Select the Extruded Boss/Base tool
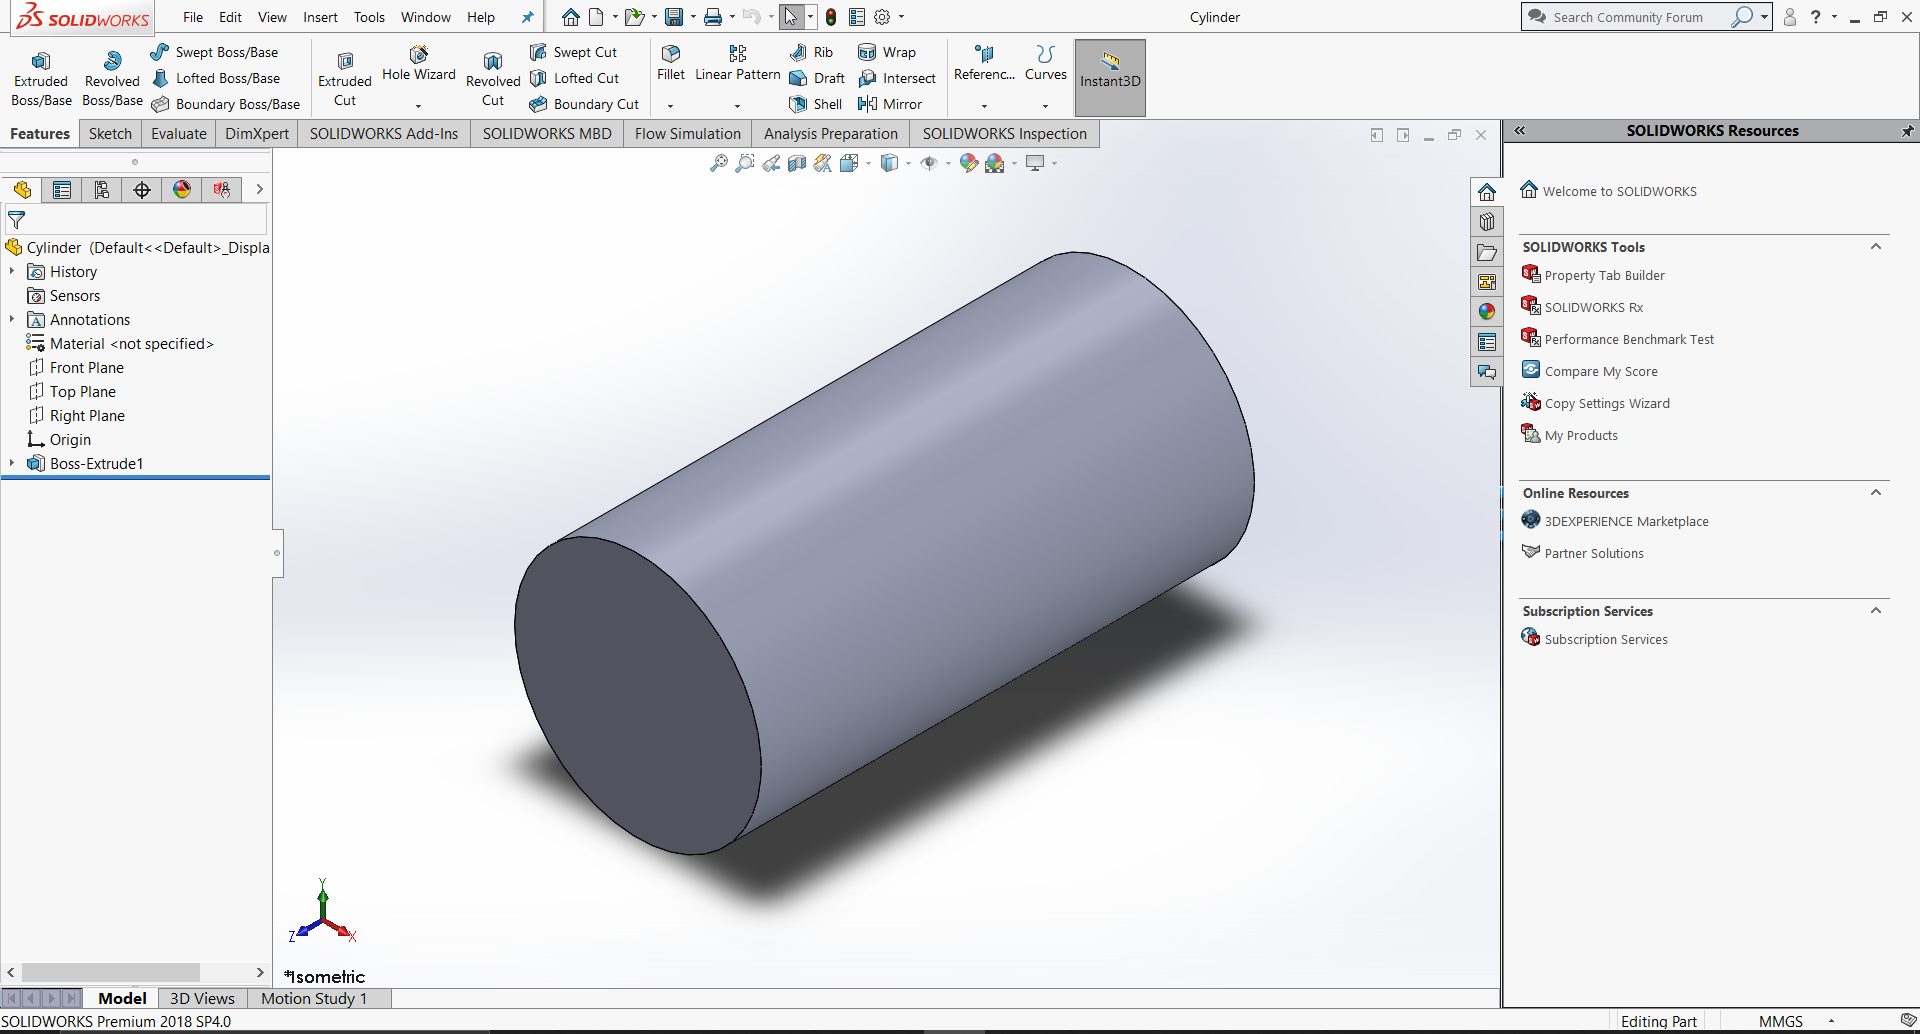Image resolution: width=1920 pixels, height=1034 pixels. (x=40, y=77)
